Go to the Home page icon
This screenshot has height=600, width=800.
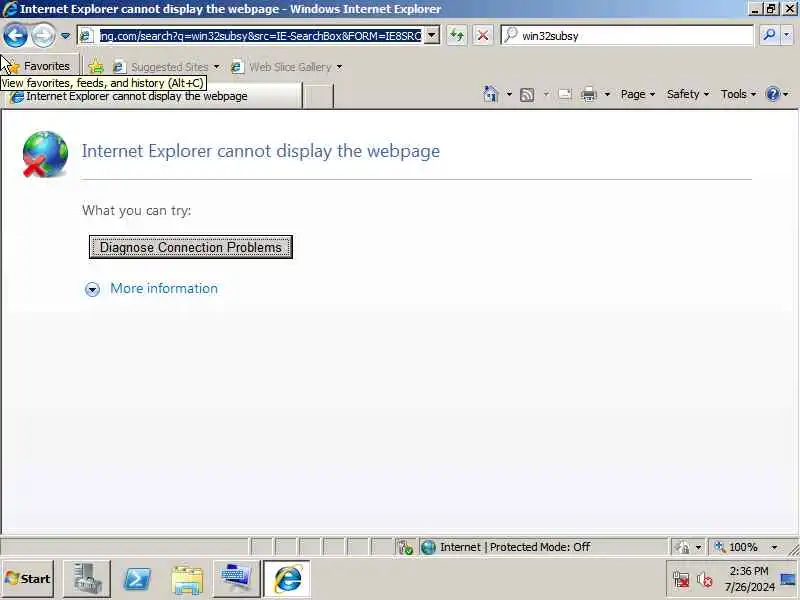click(491, 94)
